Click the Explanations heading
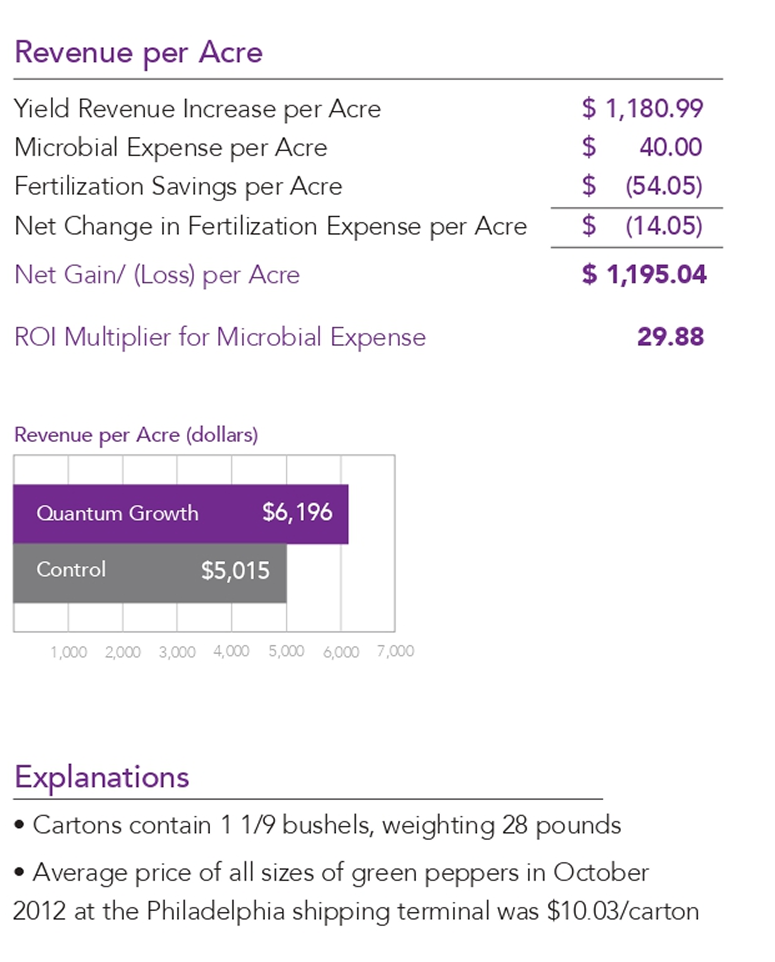The width and height of the screenshot is (775, 962). pos(101,777)
